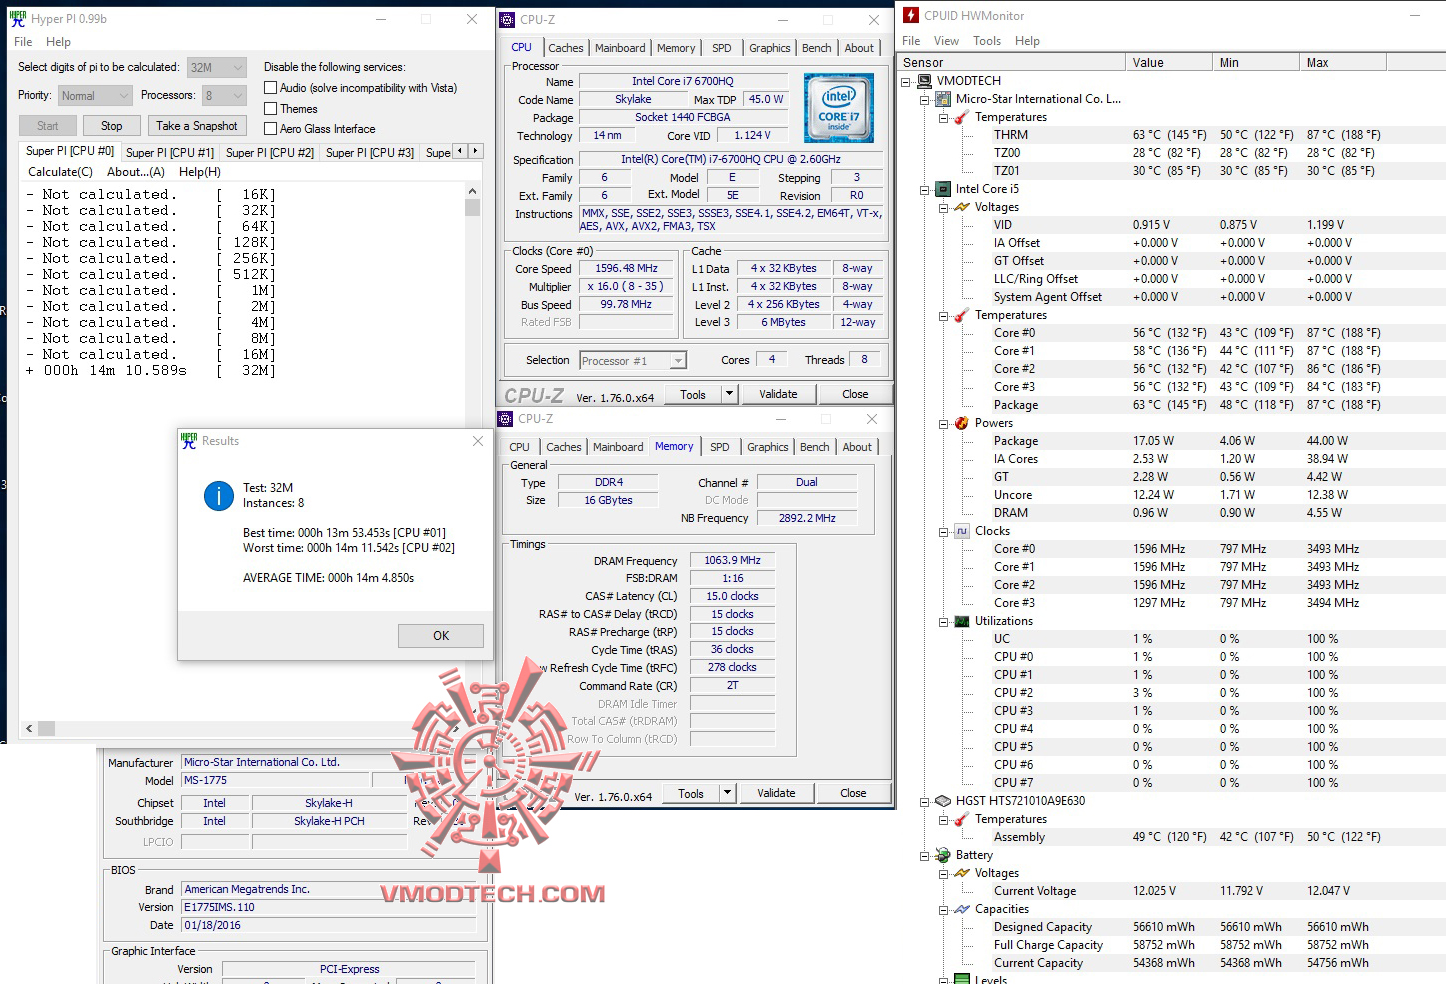Open the Tools menu in HWMonitor
The width and height of the screenshot is (1446, 984).
point(987,41)
